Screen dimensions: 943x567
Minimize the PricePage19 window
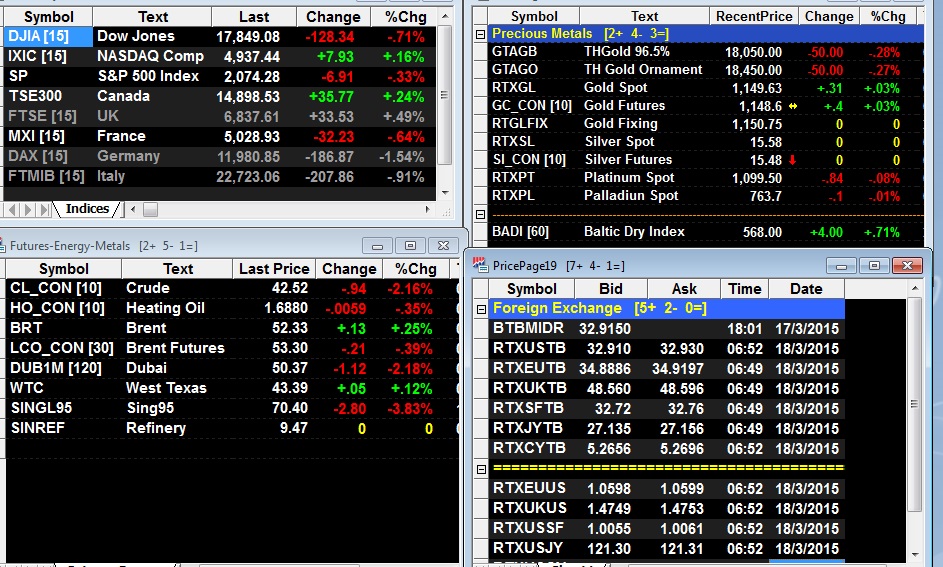click(x=841, y=265)
